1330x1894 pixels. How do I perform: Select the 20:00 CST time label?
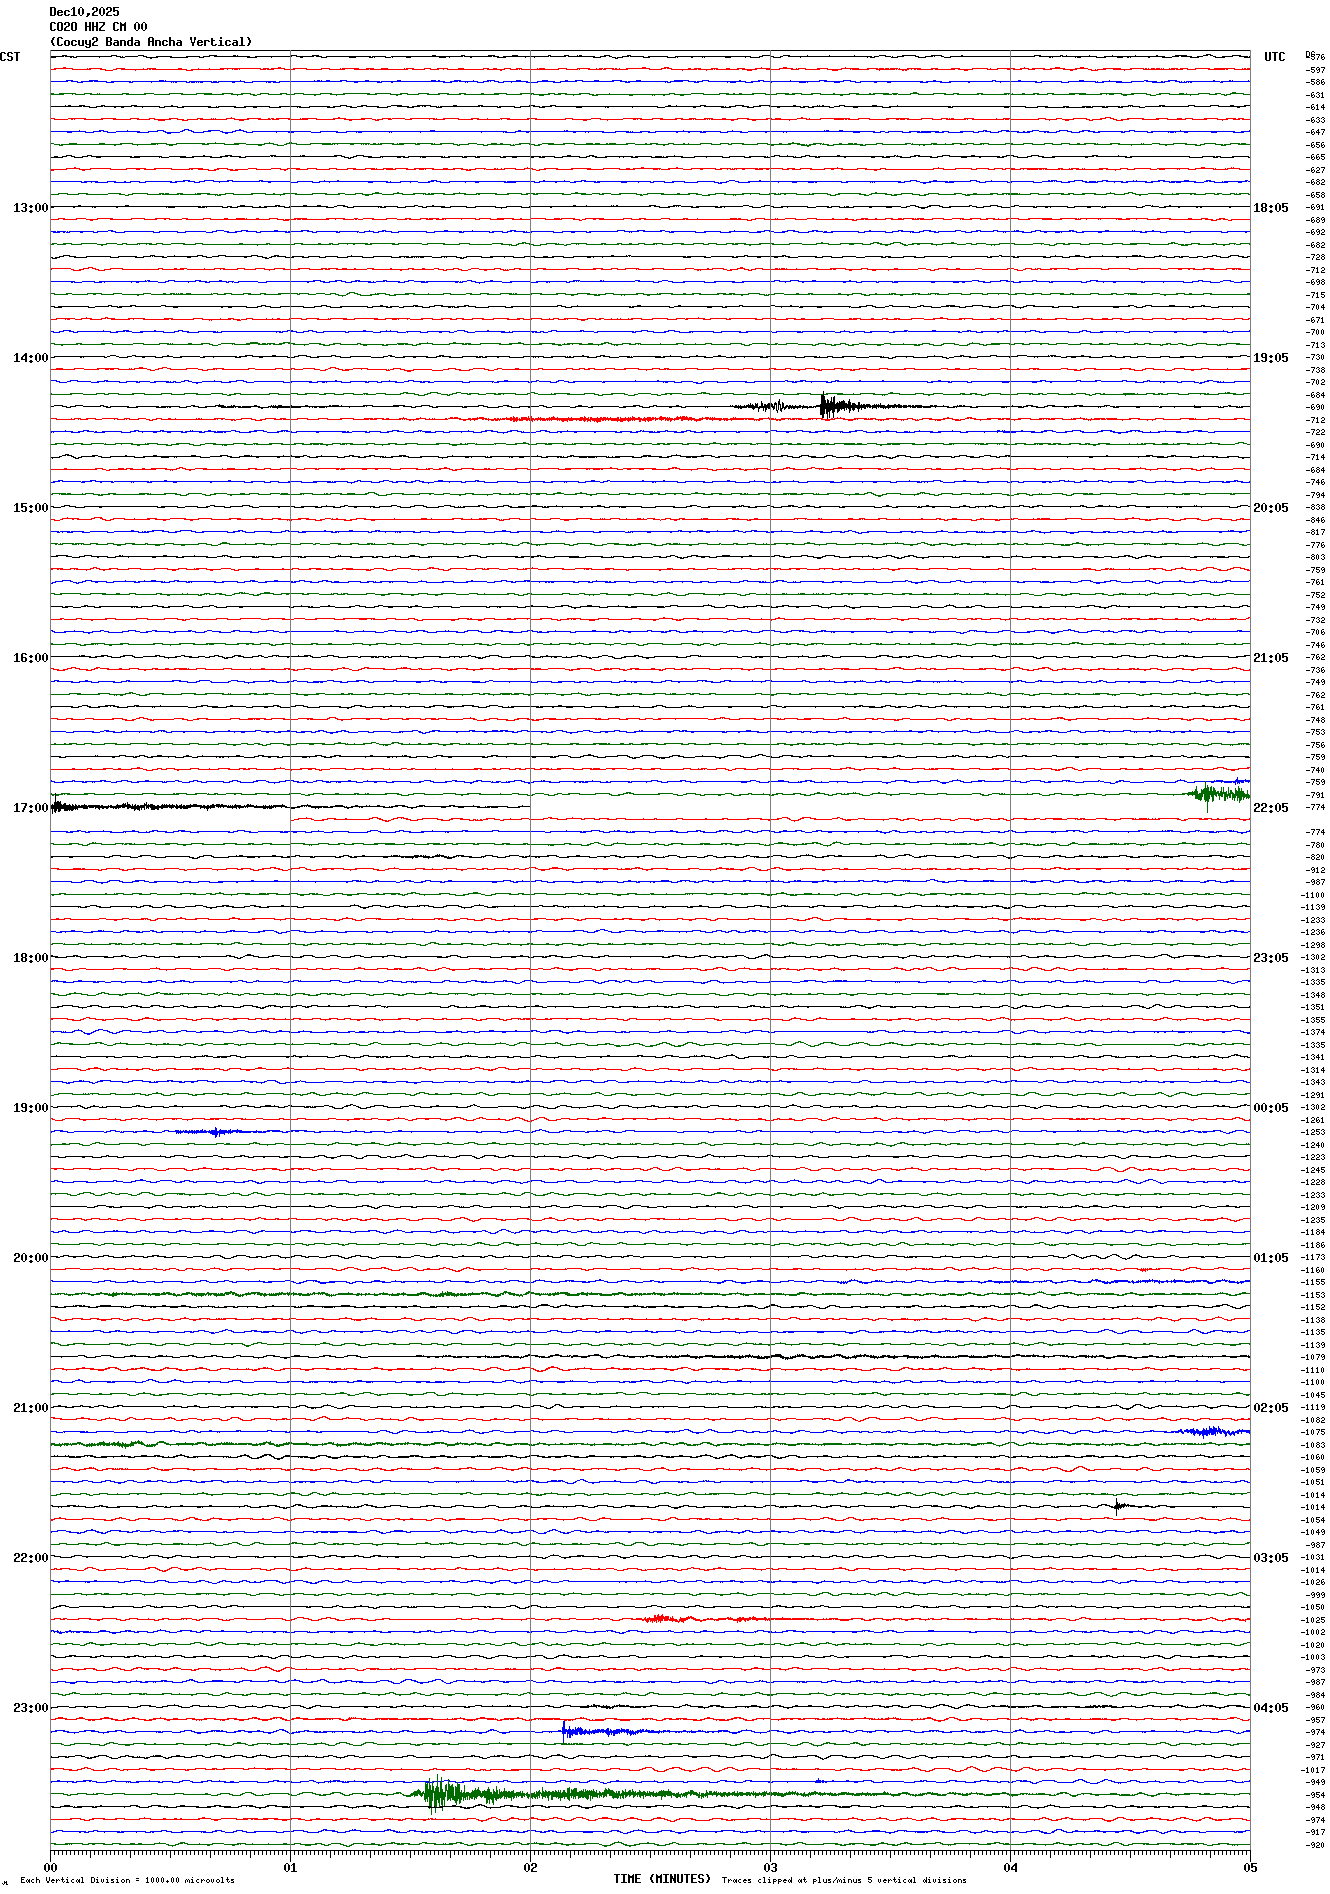(30, 1258)
